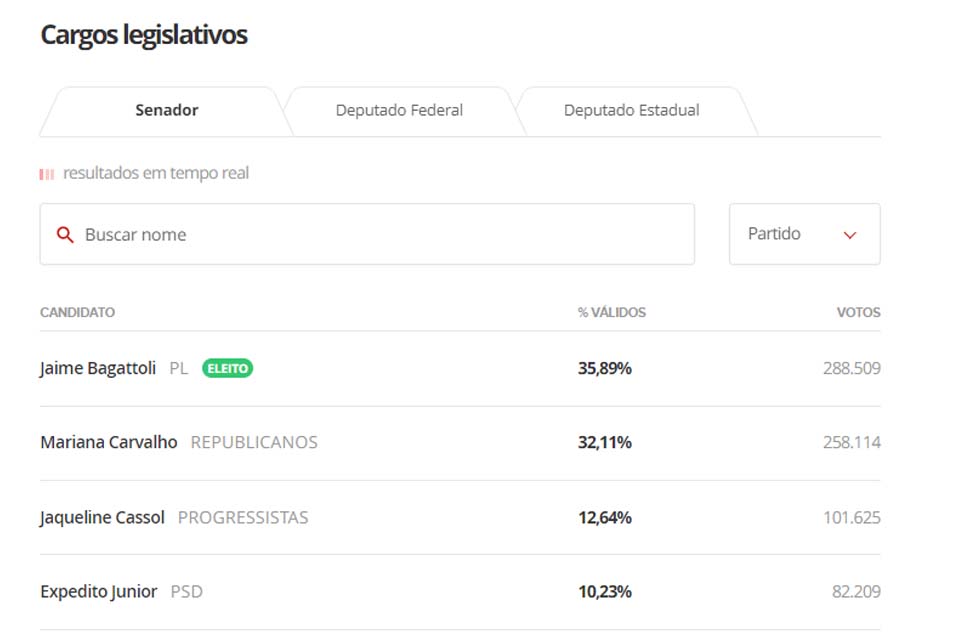This screenshot has width=960, height=640.
Task: Open the Partido filter box
Action: [x=804, y=234]
